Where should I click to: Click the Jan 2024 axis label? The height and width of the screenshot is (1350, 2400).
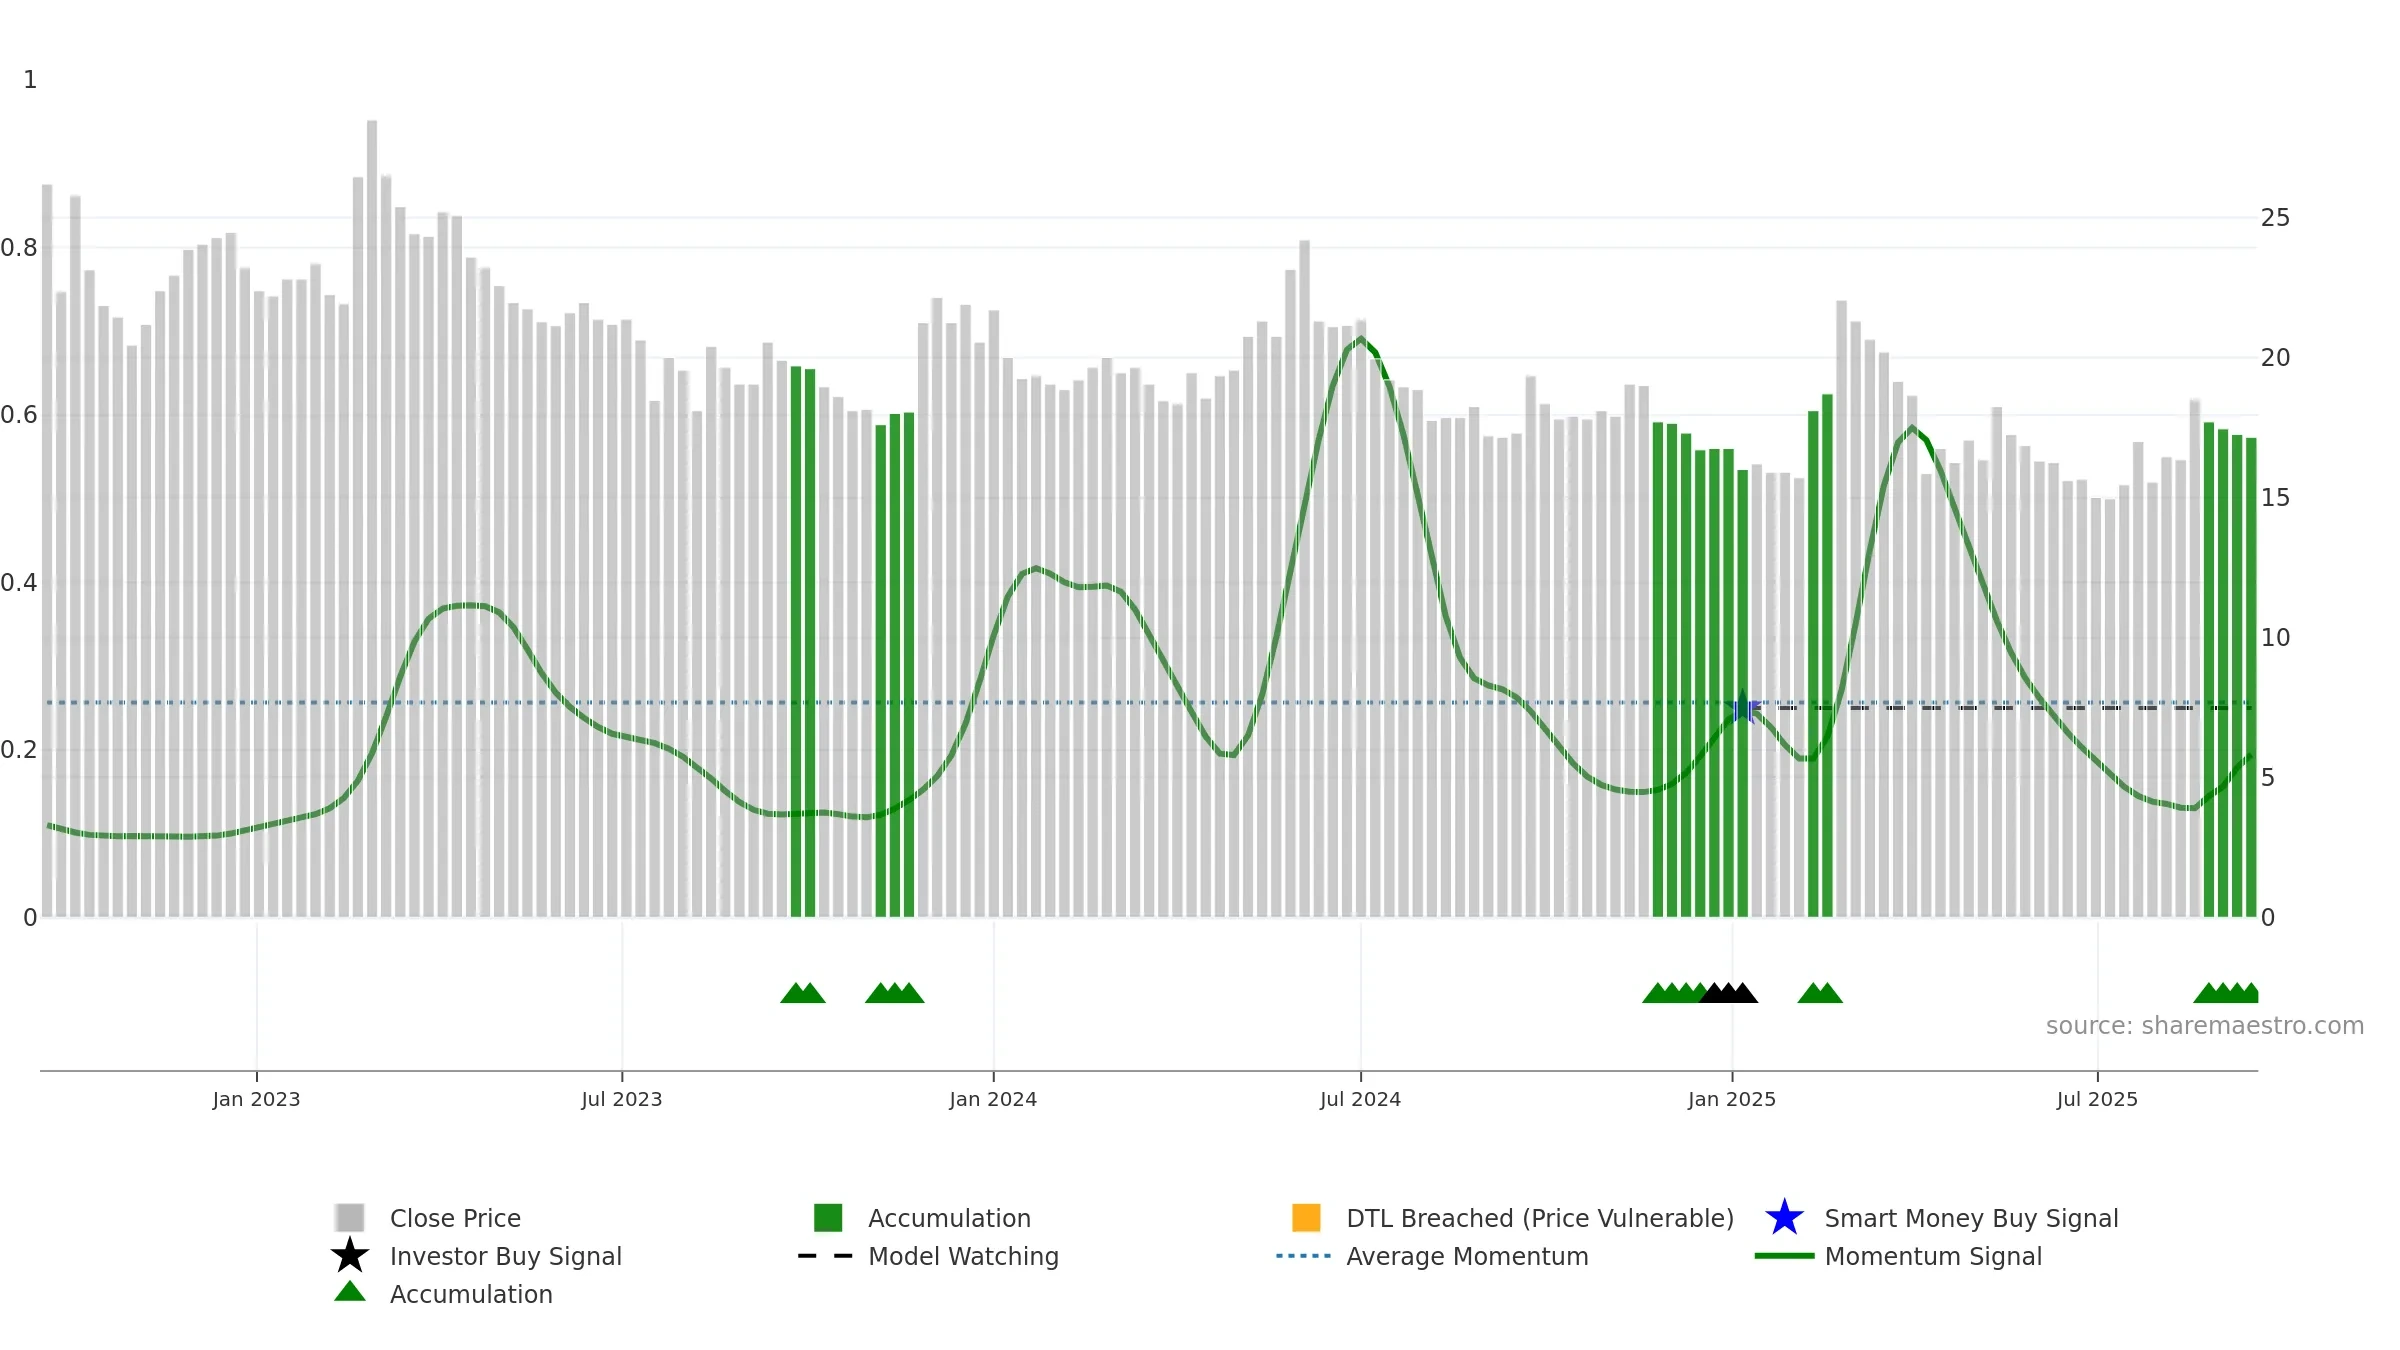(x=993, y=1099)
